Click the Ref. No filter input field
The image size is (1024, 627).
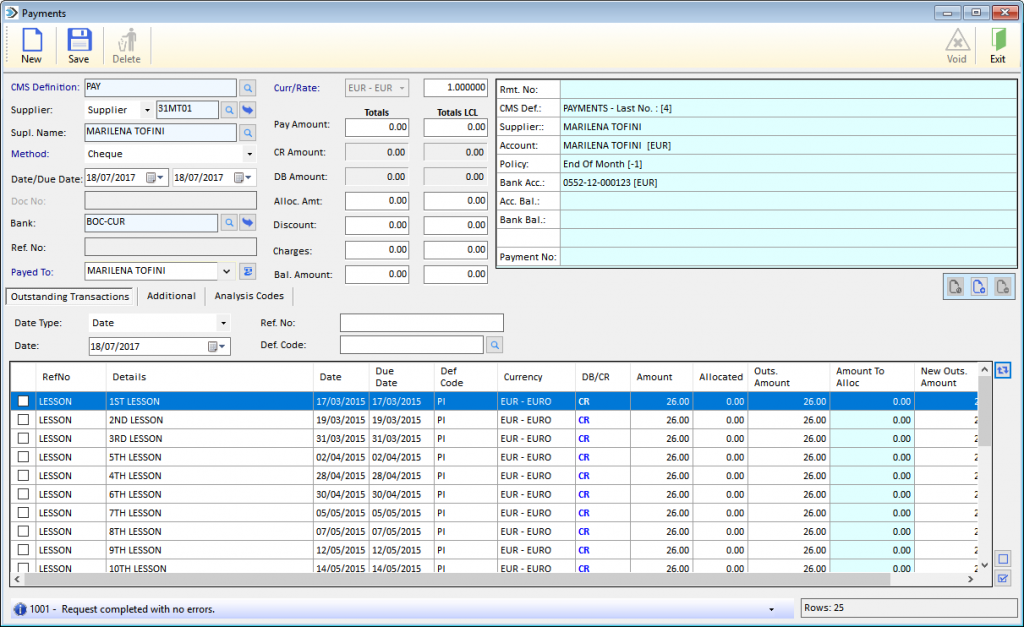[x=421, y=323]
